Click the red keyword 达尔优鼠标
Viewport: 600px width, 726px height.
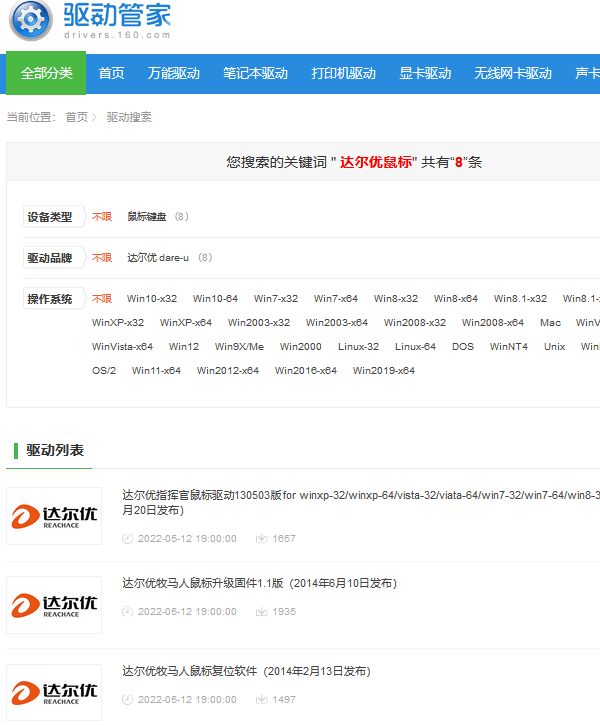click(375, 162)
